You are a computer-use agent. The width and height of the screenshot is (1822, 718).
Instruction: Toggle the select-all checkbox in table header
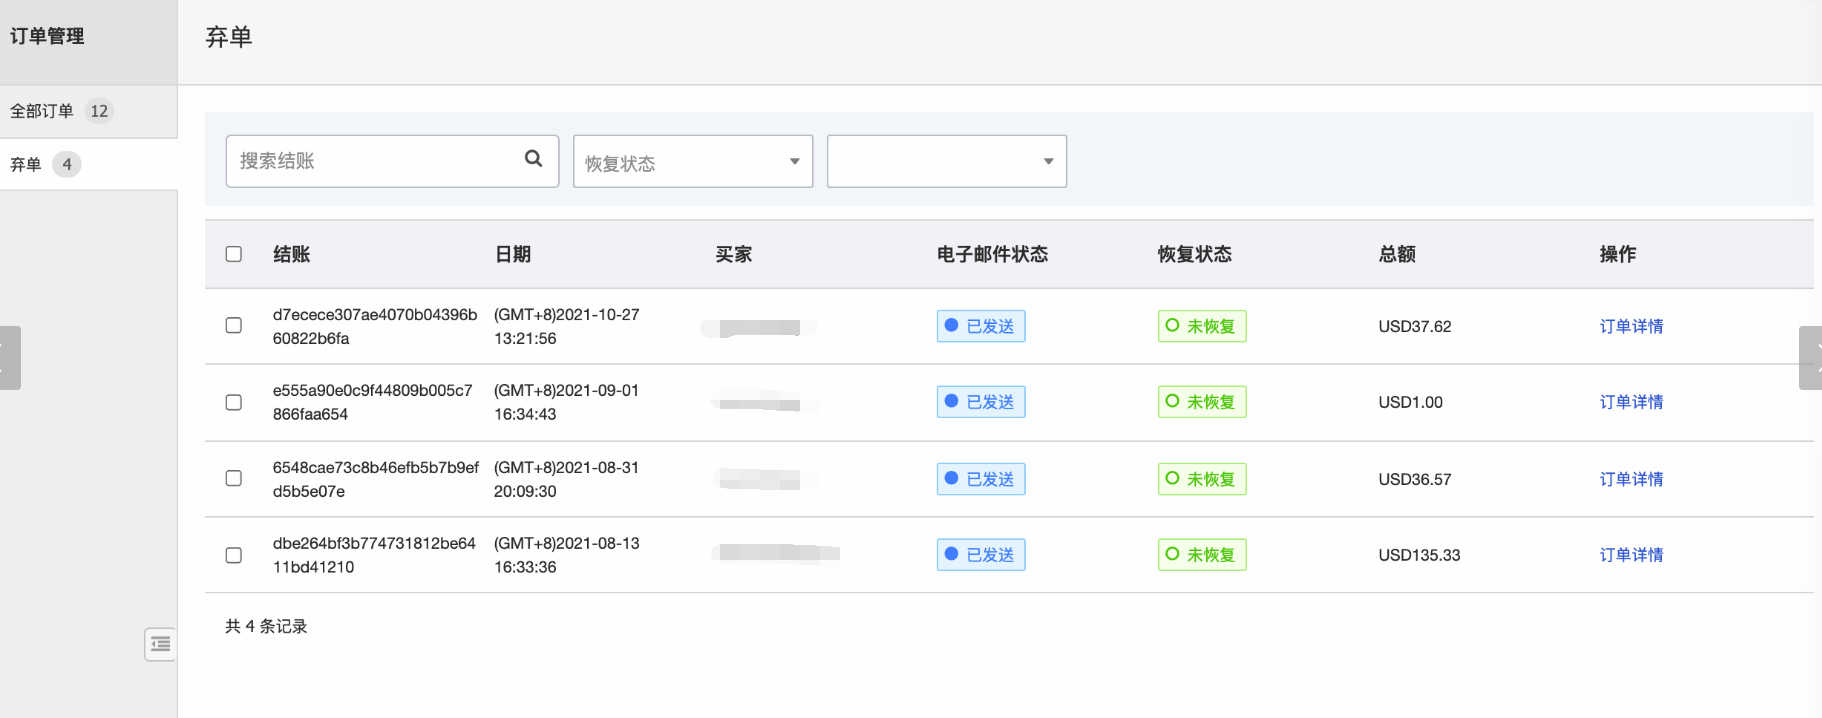coord(234,254)
